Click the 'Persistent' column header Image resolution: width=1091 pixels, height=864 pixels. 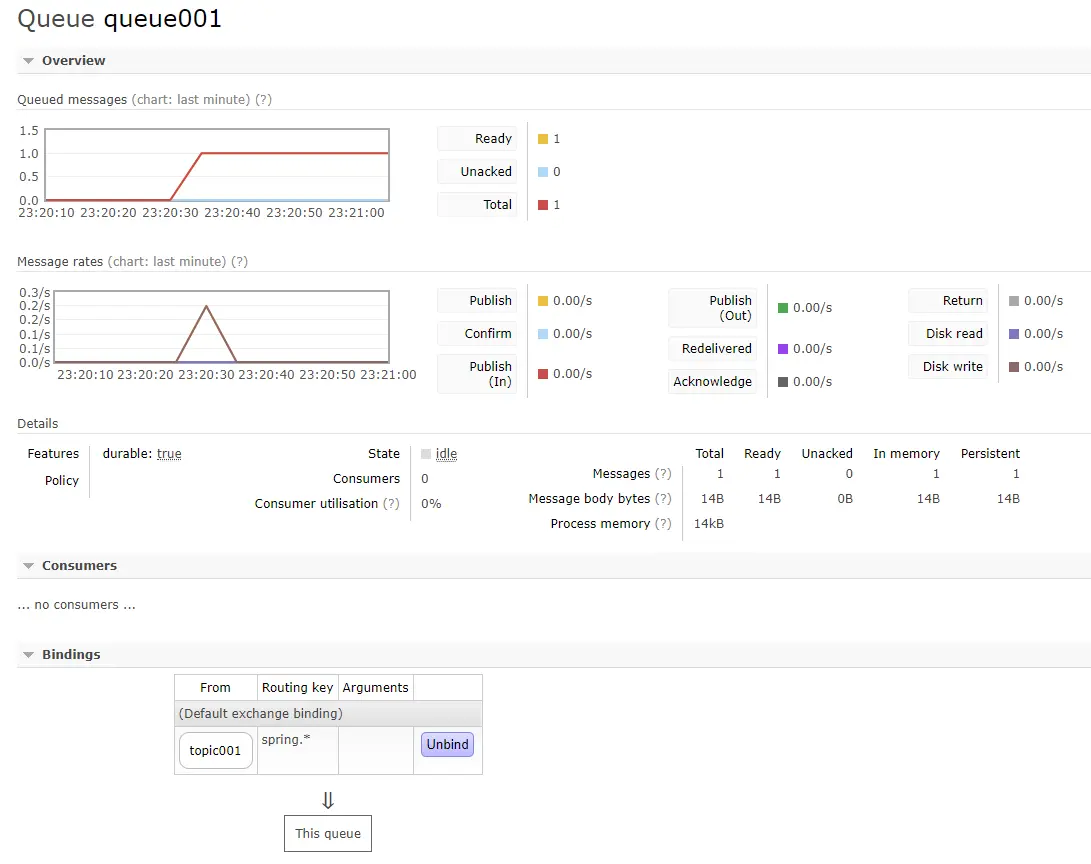tap(990, 454)
